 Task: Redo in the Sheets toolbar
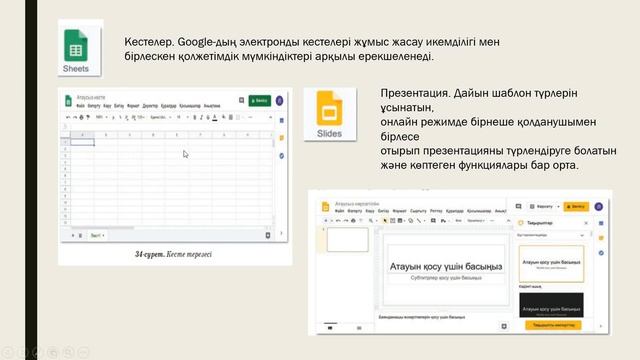pos(74,117)
